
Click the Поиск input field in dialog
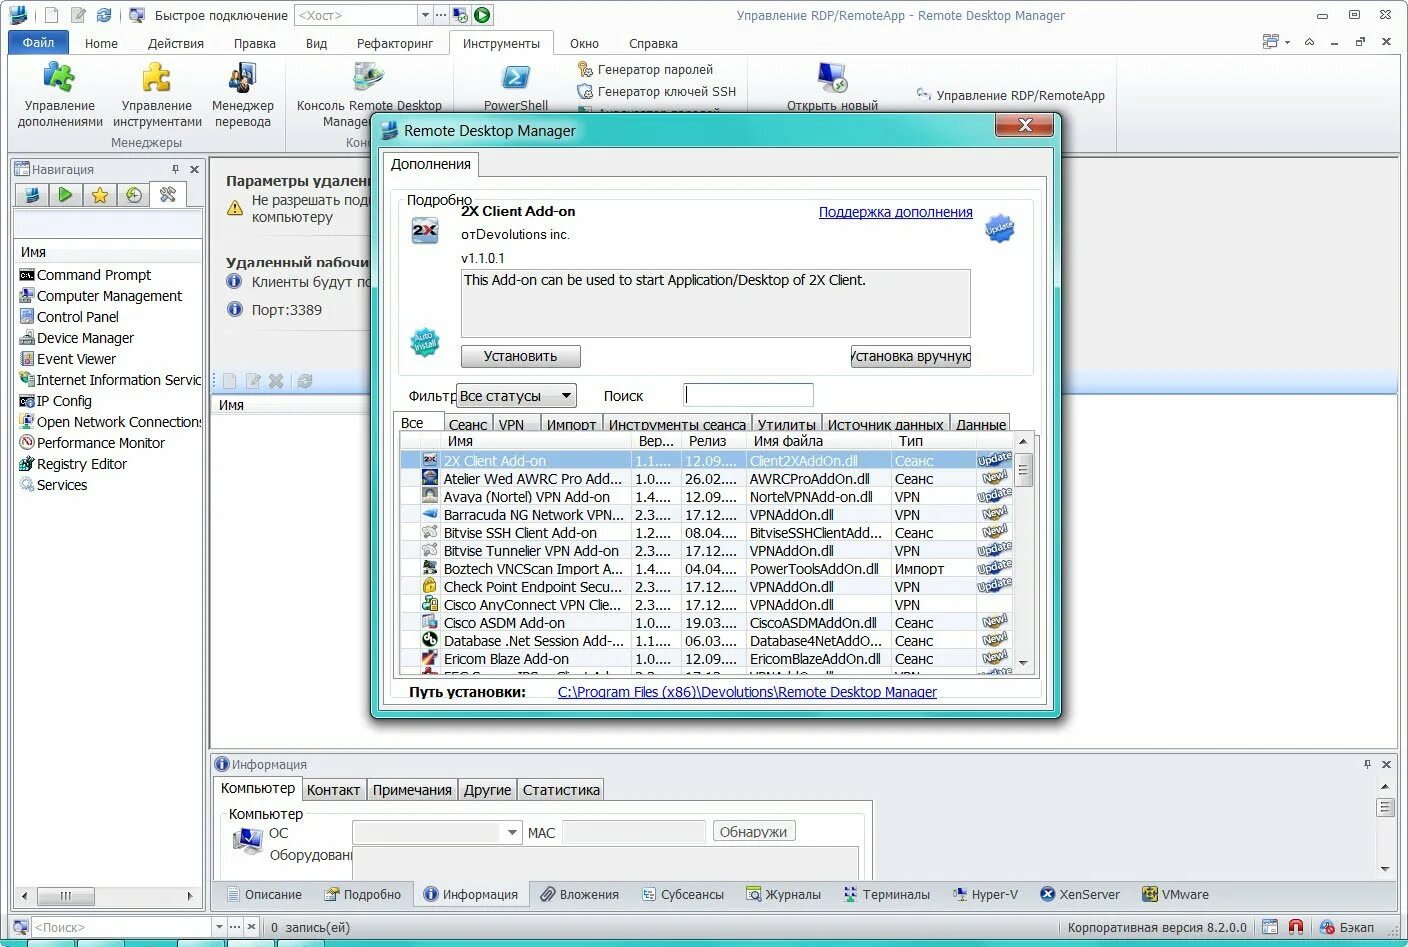(748, 395)
